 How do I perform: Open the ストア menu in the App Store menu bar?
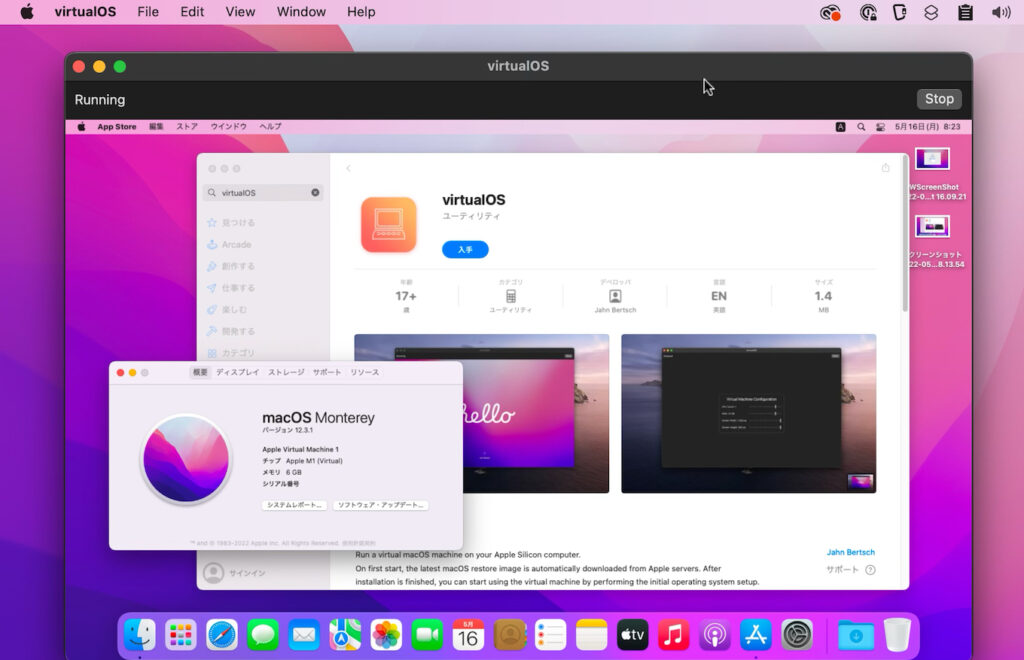pyautogui.click(x=186, y=127)
